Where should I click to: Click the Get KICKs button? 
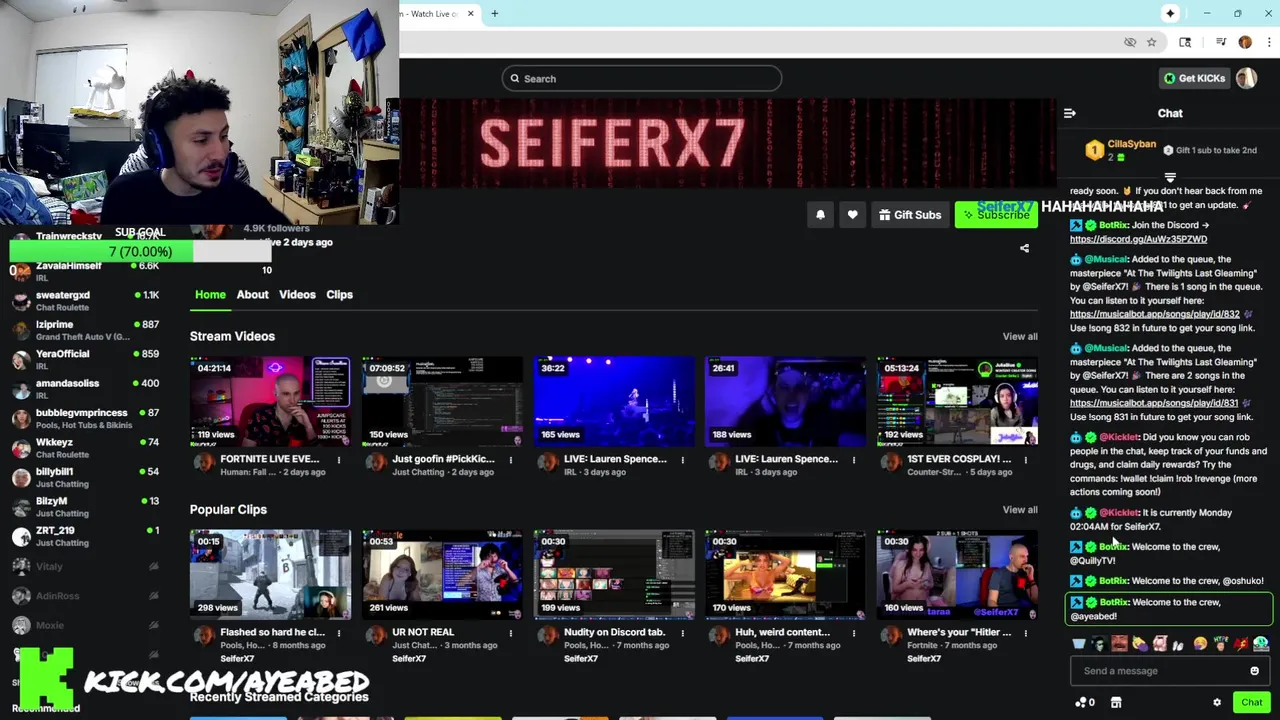pos(1194,78)
